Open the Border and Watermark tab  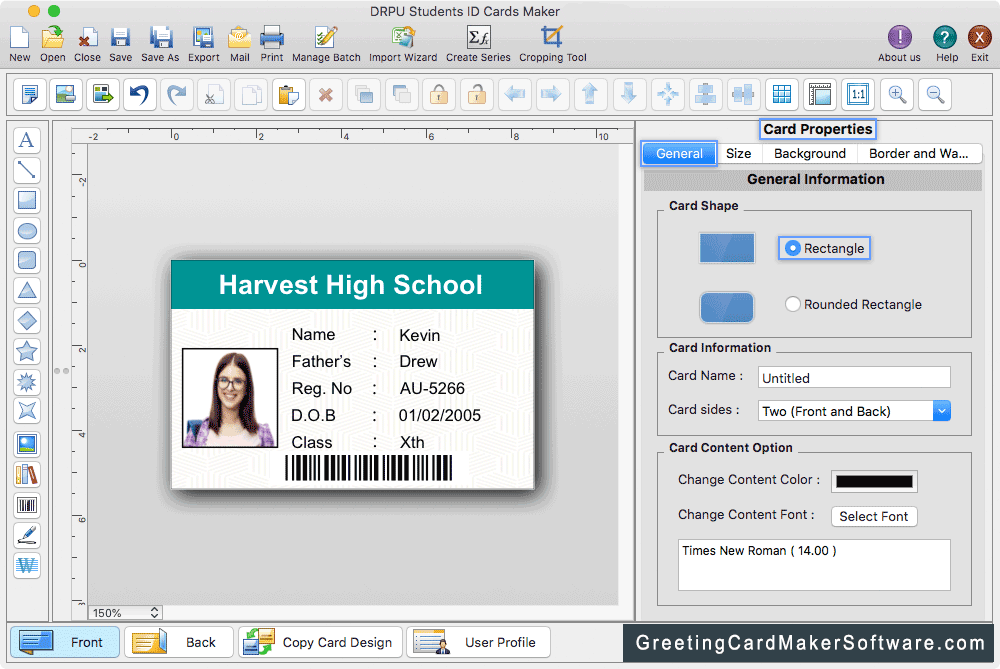pos(918,154)
